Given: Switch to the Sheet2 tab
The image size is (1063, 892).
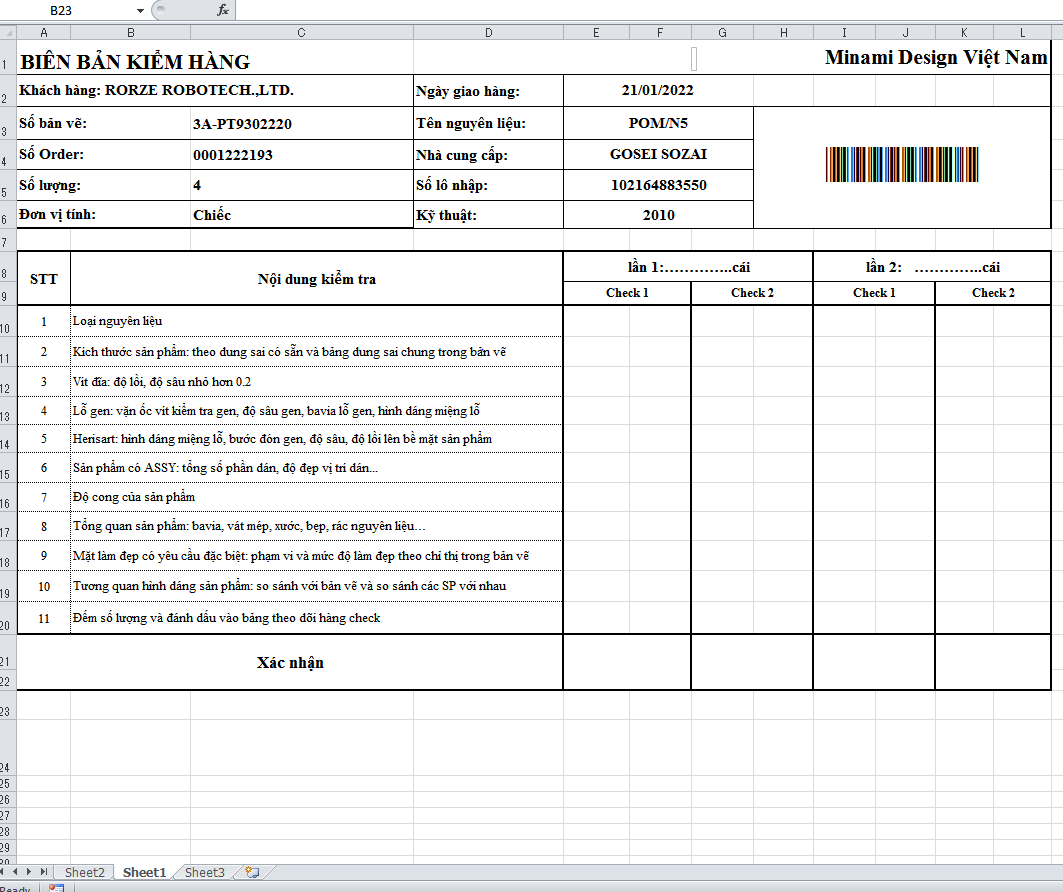Looking at the screenshot, I should tap(85, 872).
